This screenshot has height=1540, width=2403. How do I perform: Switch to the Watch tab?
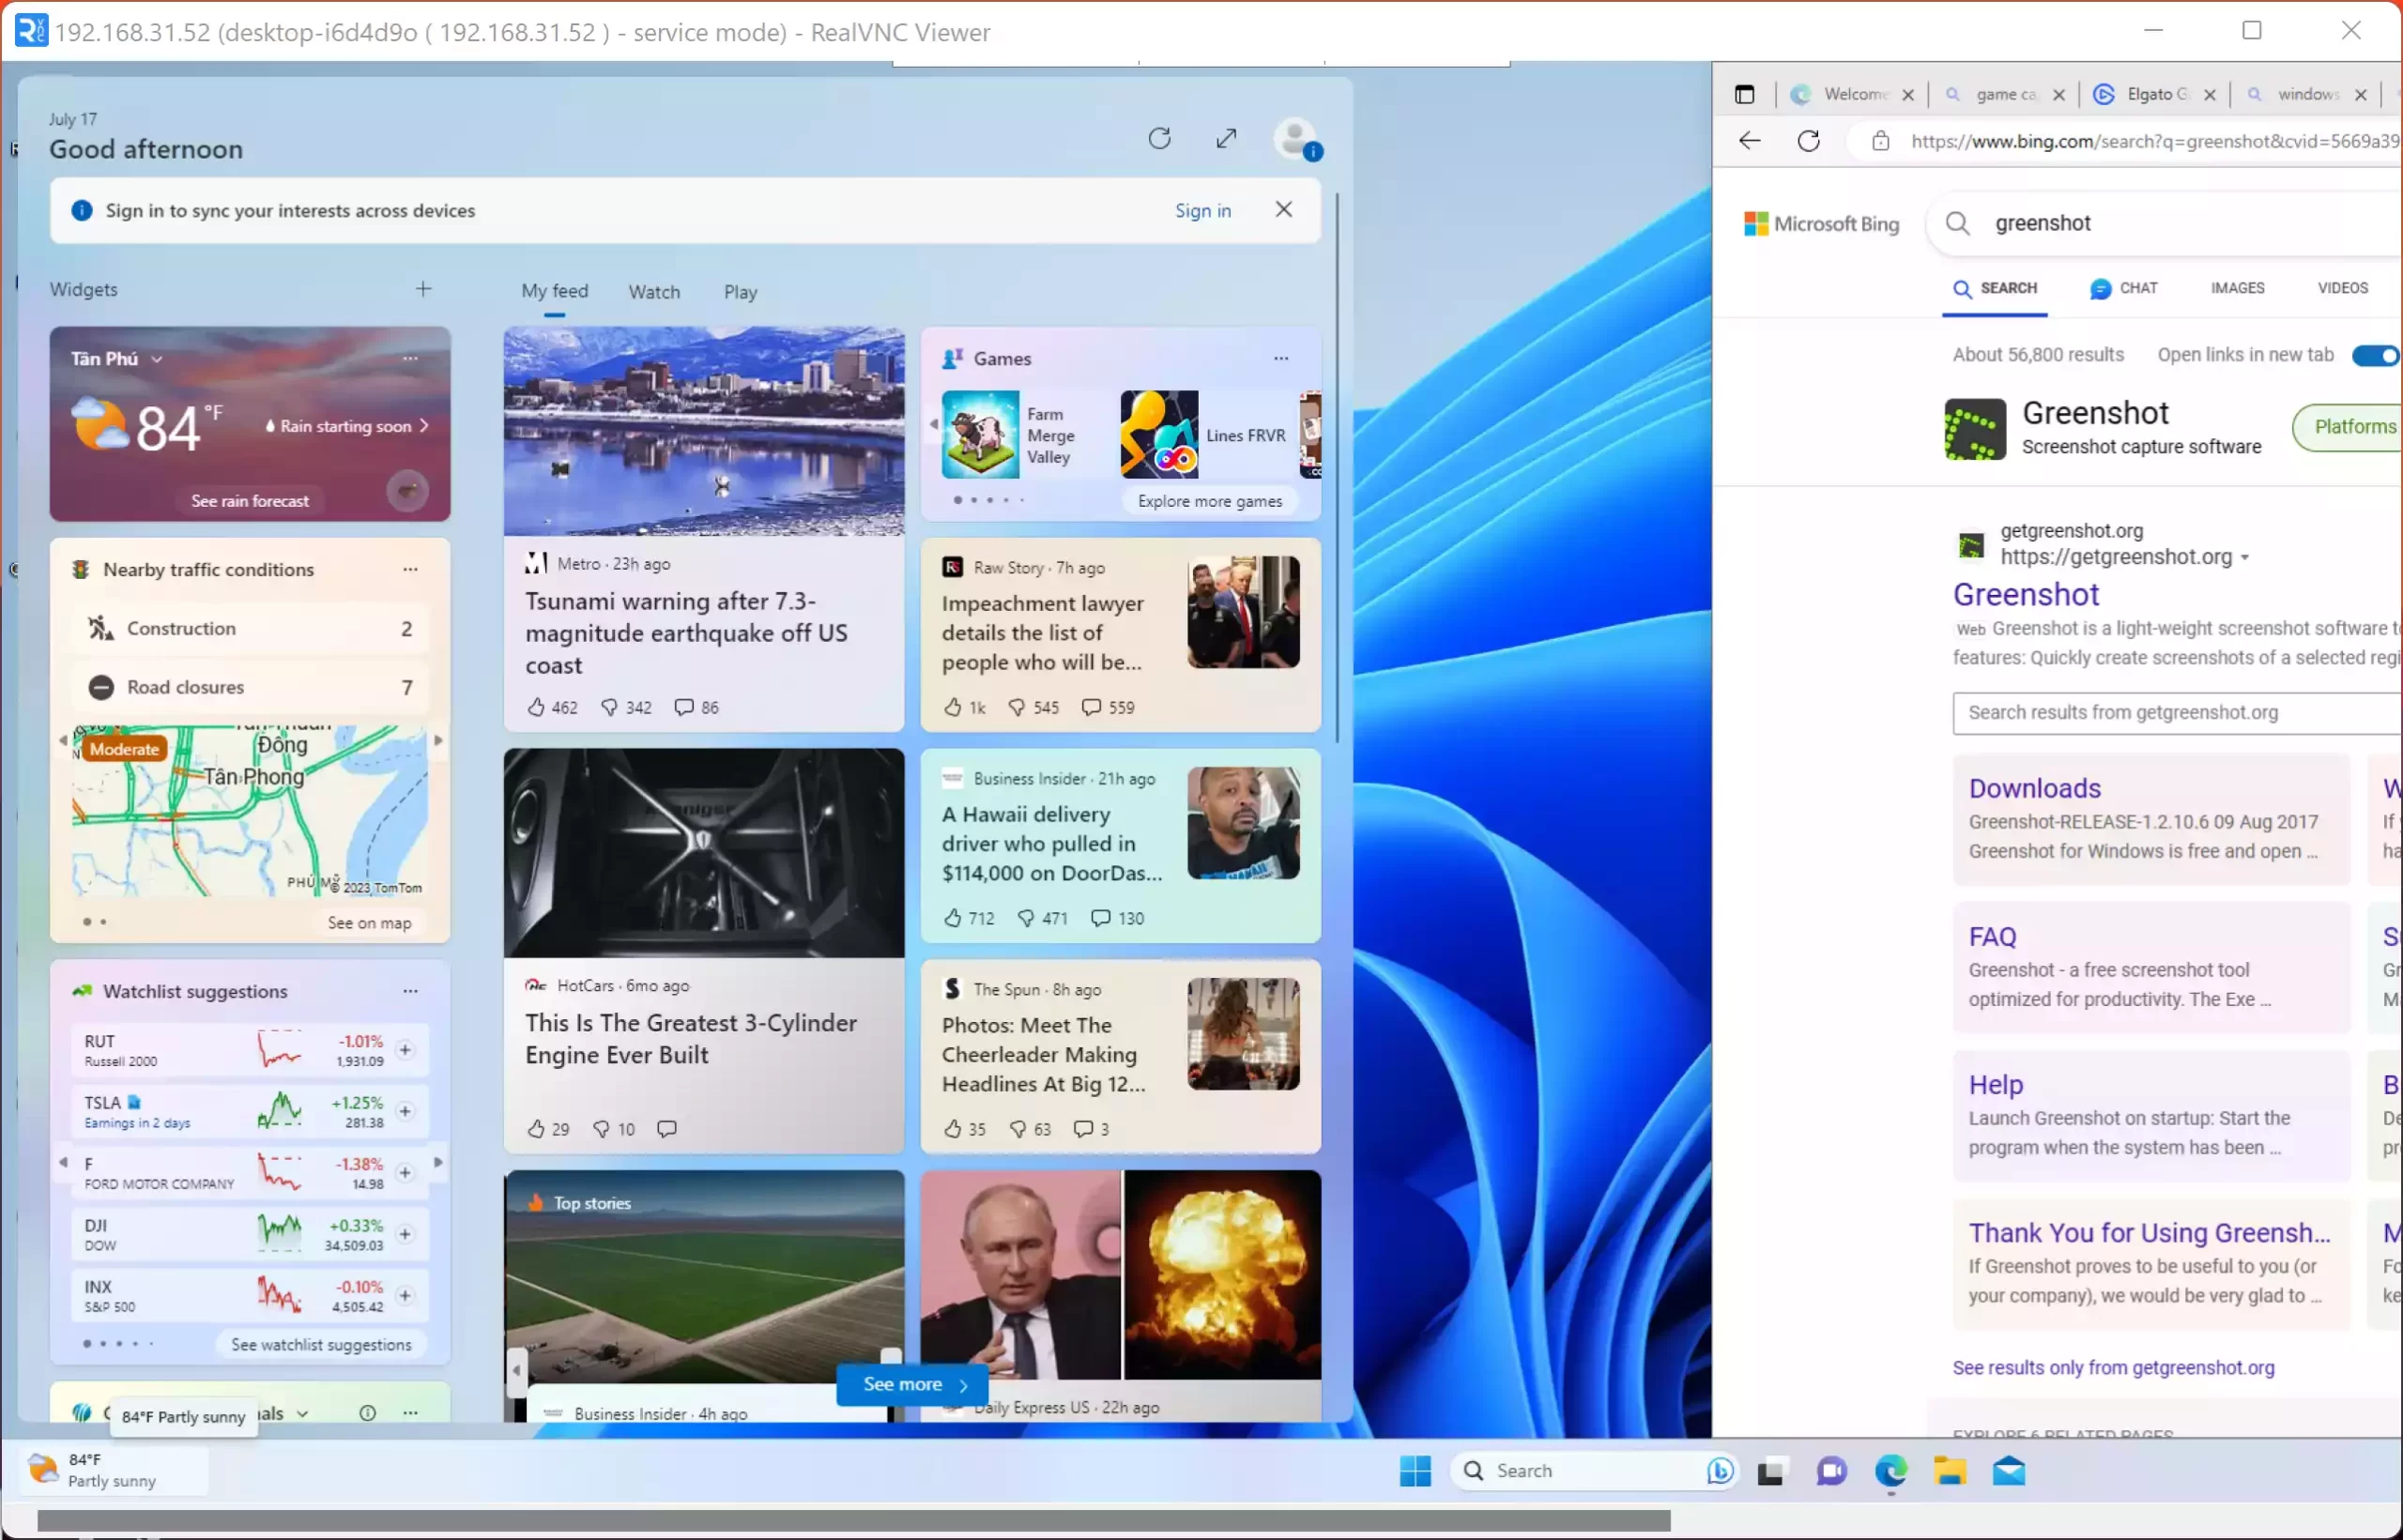pos(654,292)
